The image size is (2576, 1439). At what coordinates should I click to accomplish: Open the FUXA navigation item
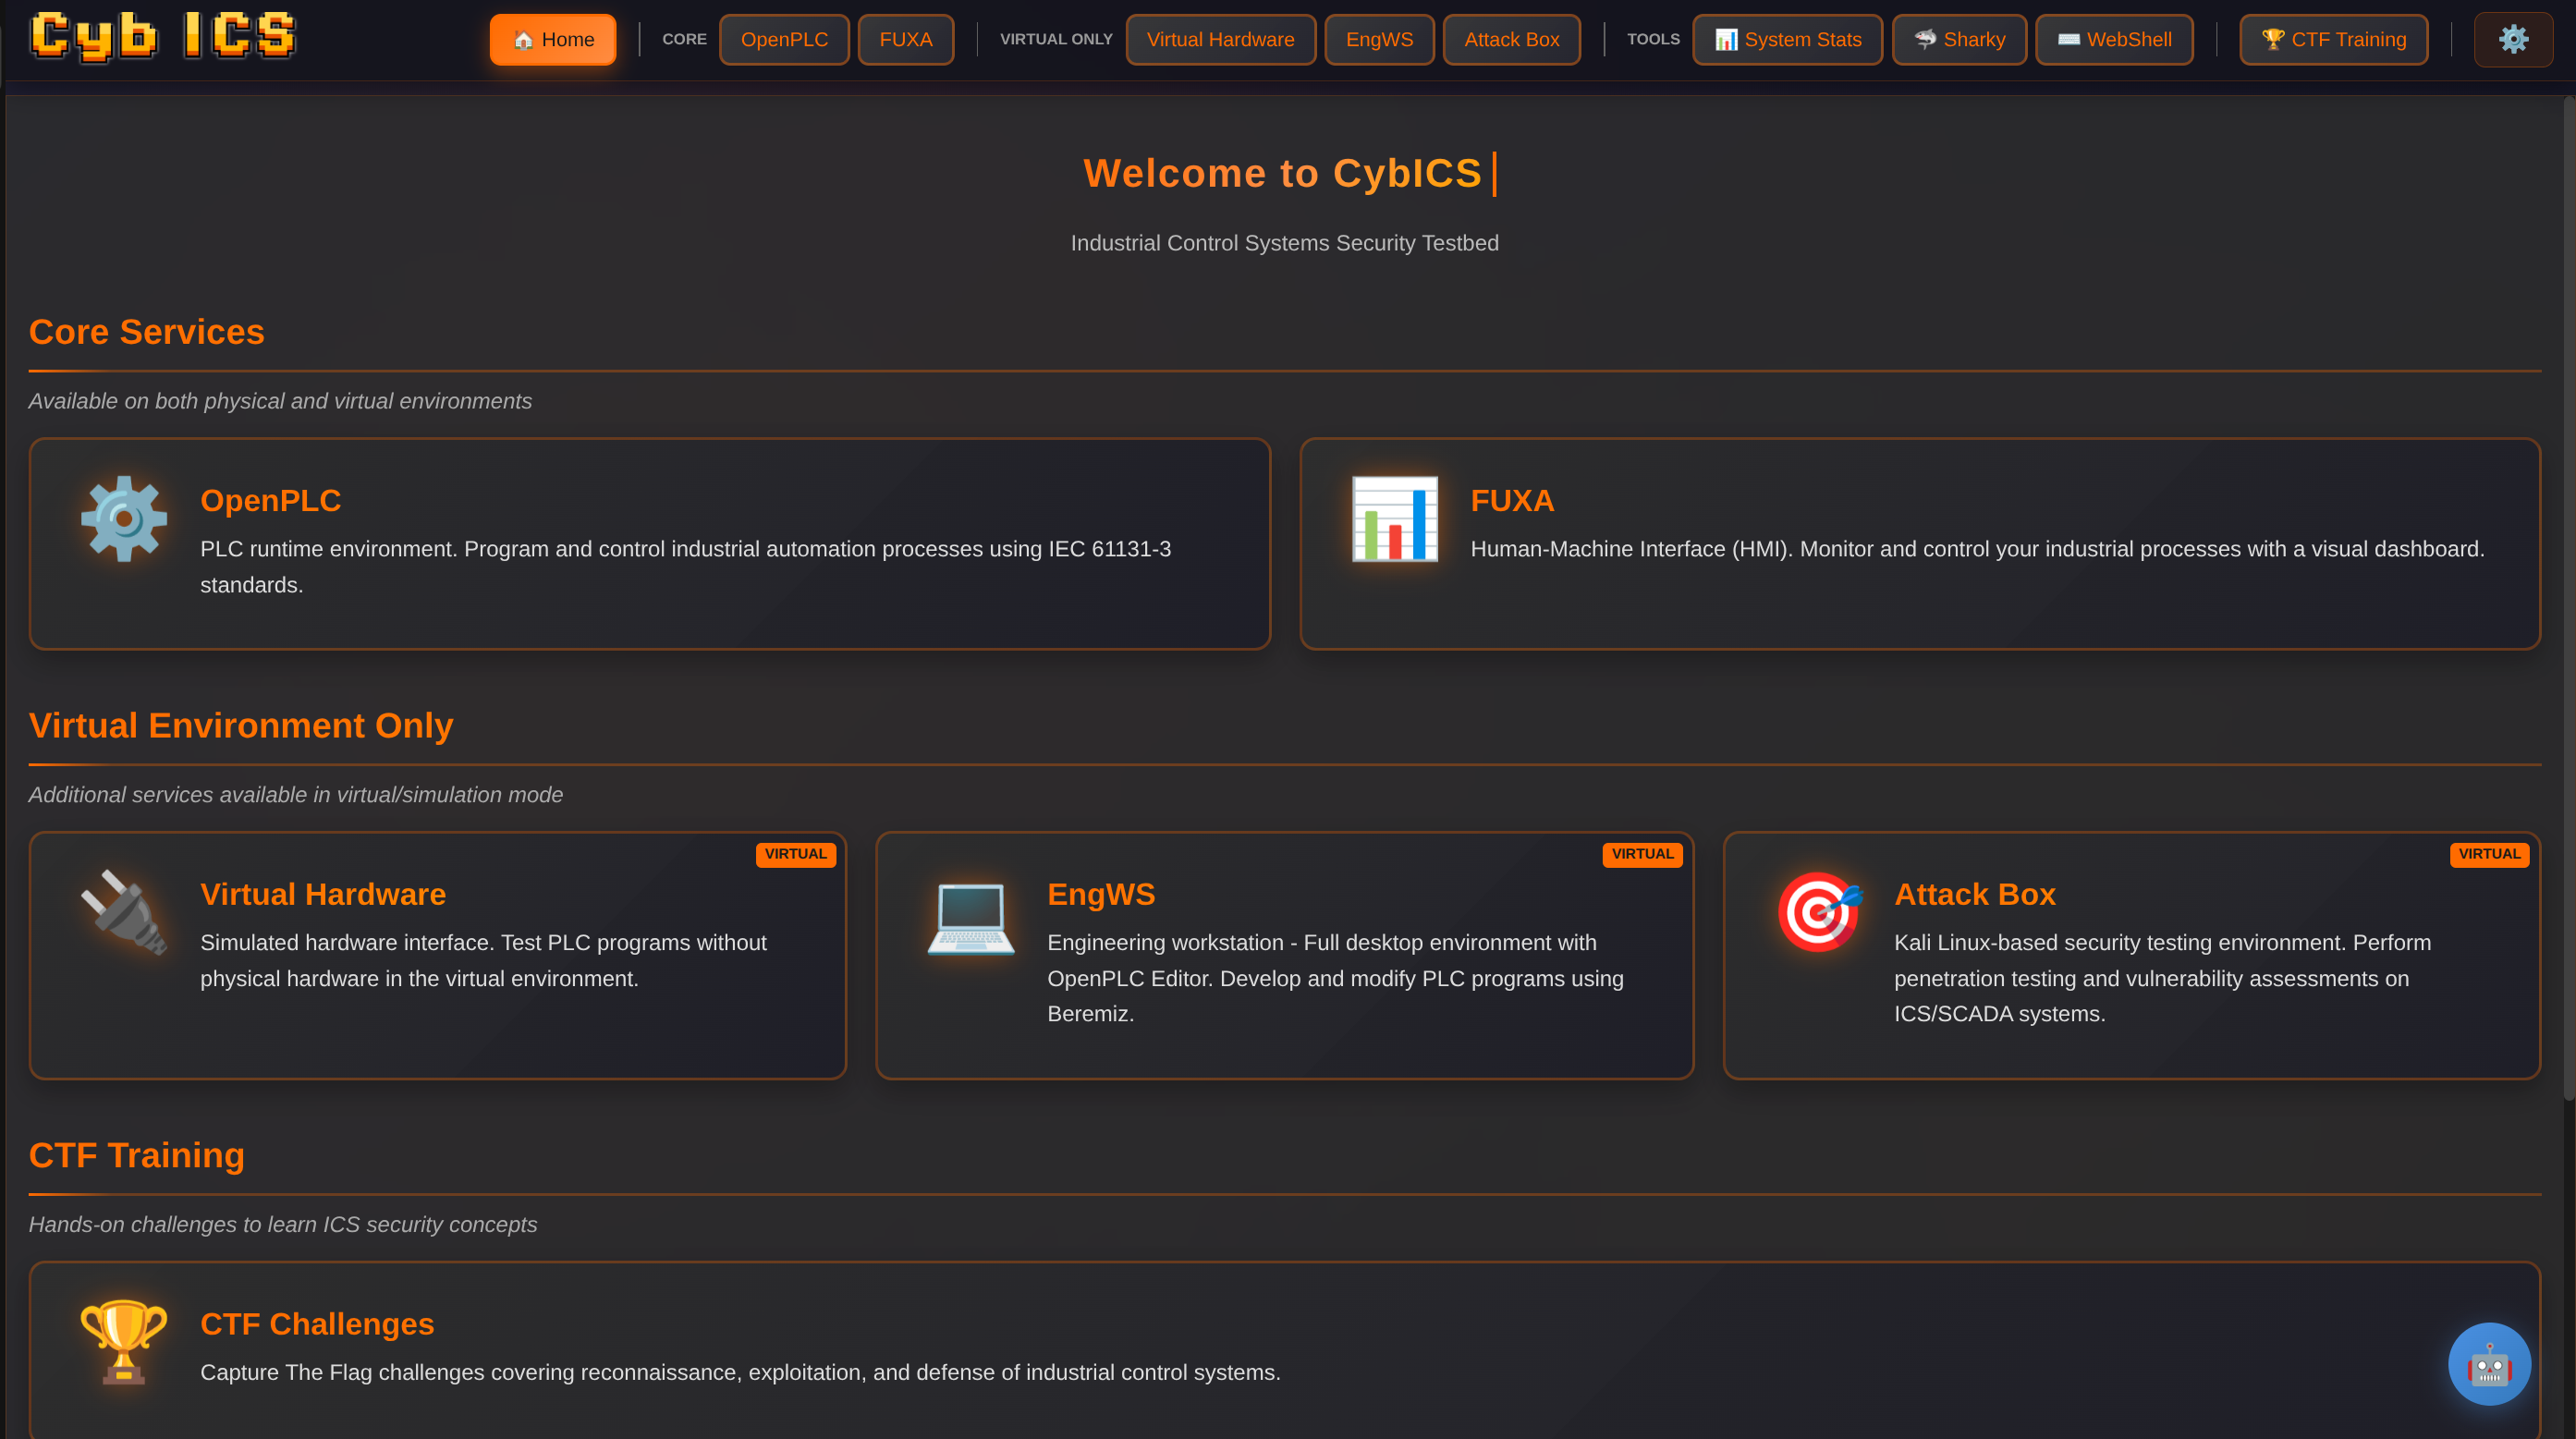point(905,39)
